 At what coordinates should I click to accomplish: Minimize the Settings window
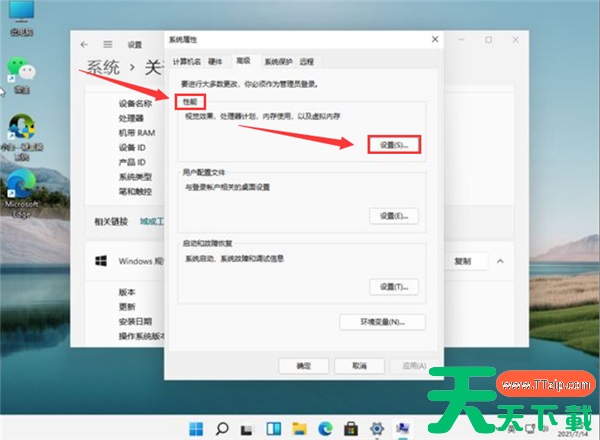pyautogui.click(x=462, y=39)
